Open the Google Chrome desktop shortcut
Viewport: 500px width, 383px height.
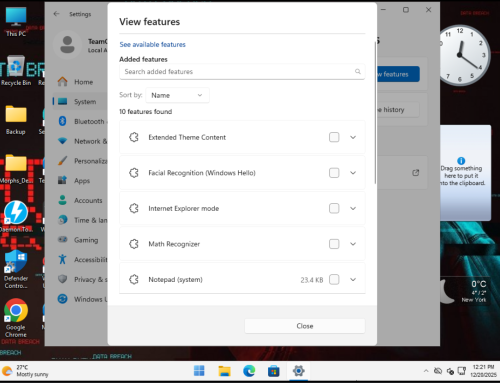tap(16, 318)
